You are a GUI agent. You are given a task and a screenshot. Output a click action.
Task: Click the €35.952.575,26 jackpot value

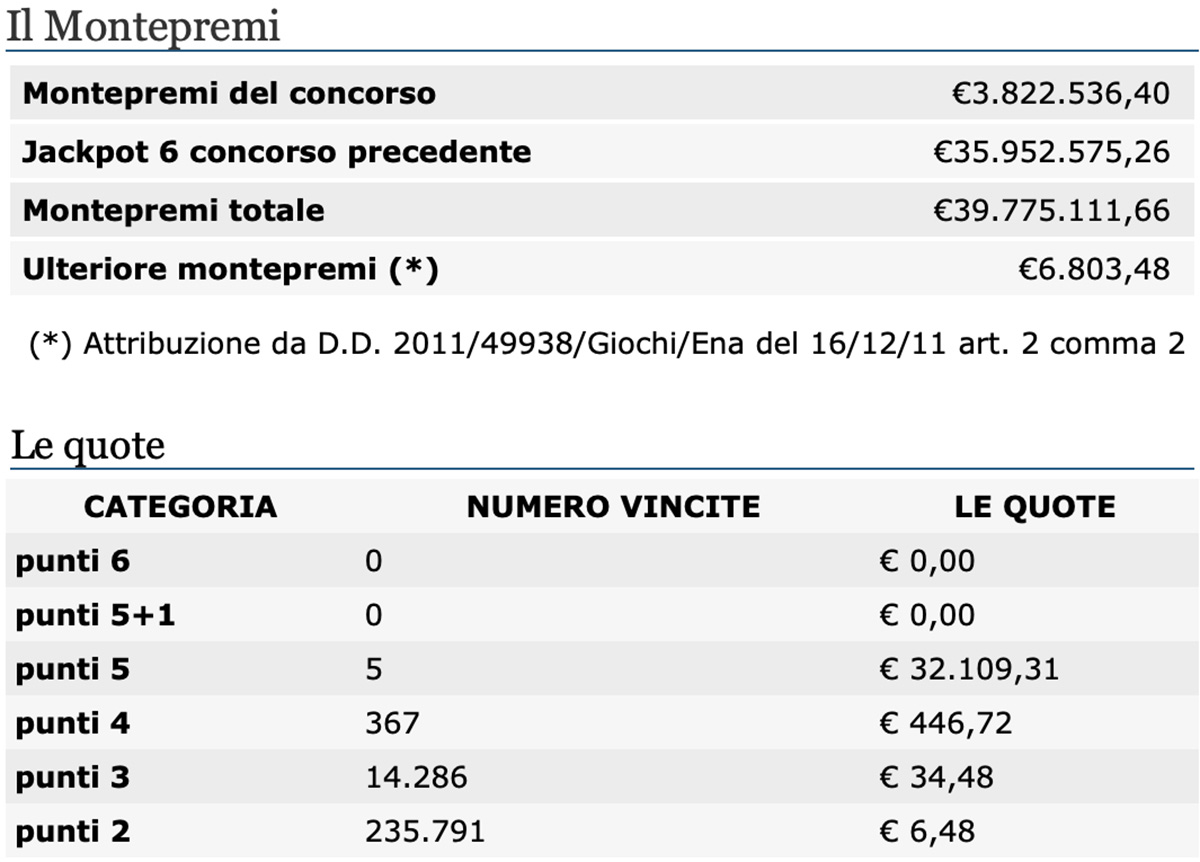(x=1051, y=152)
